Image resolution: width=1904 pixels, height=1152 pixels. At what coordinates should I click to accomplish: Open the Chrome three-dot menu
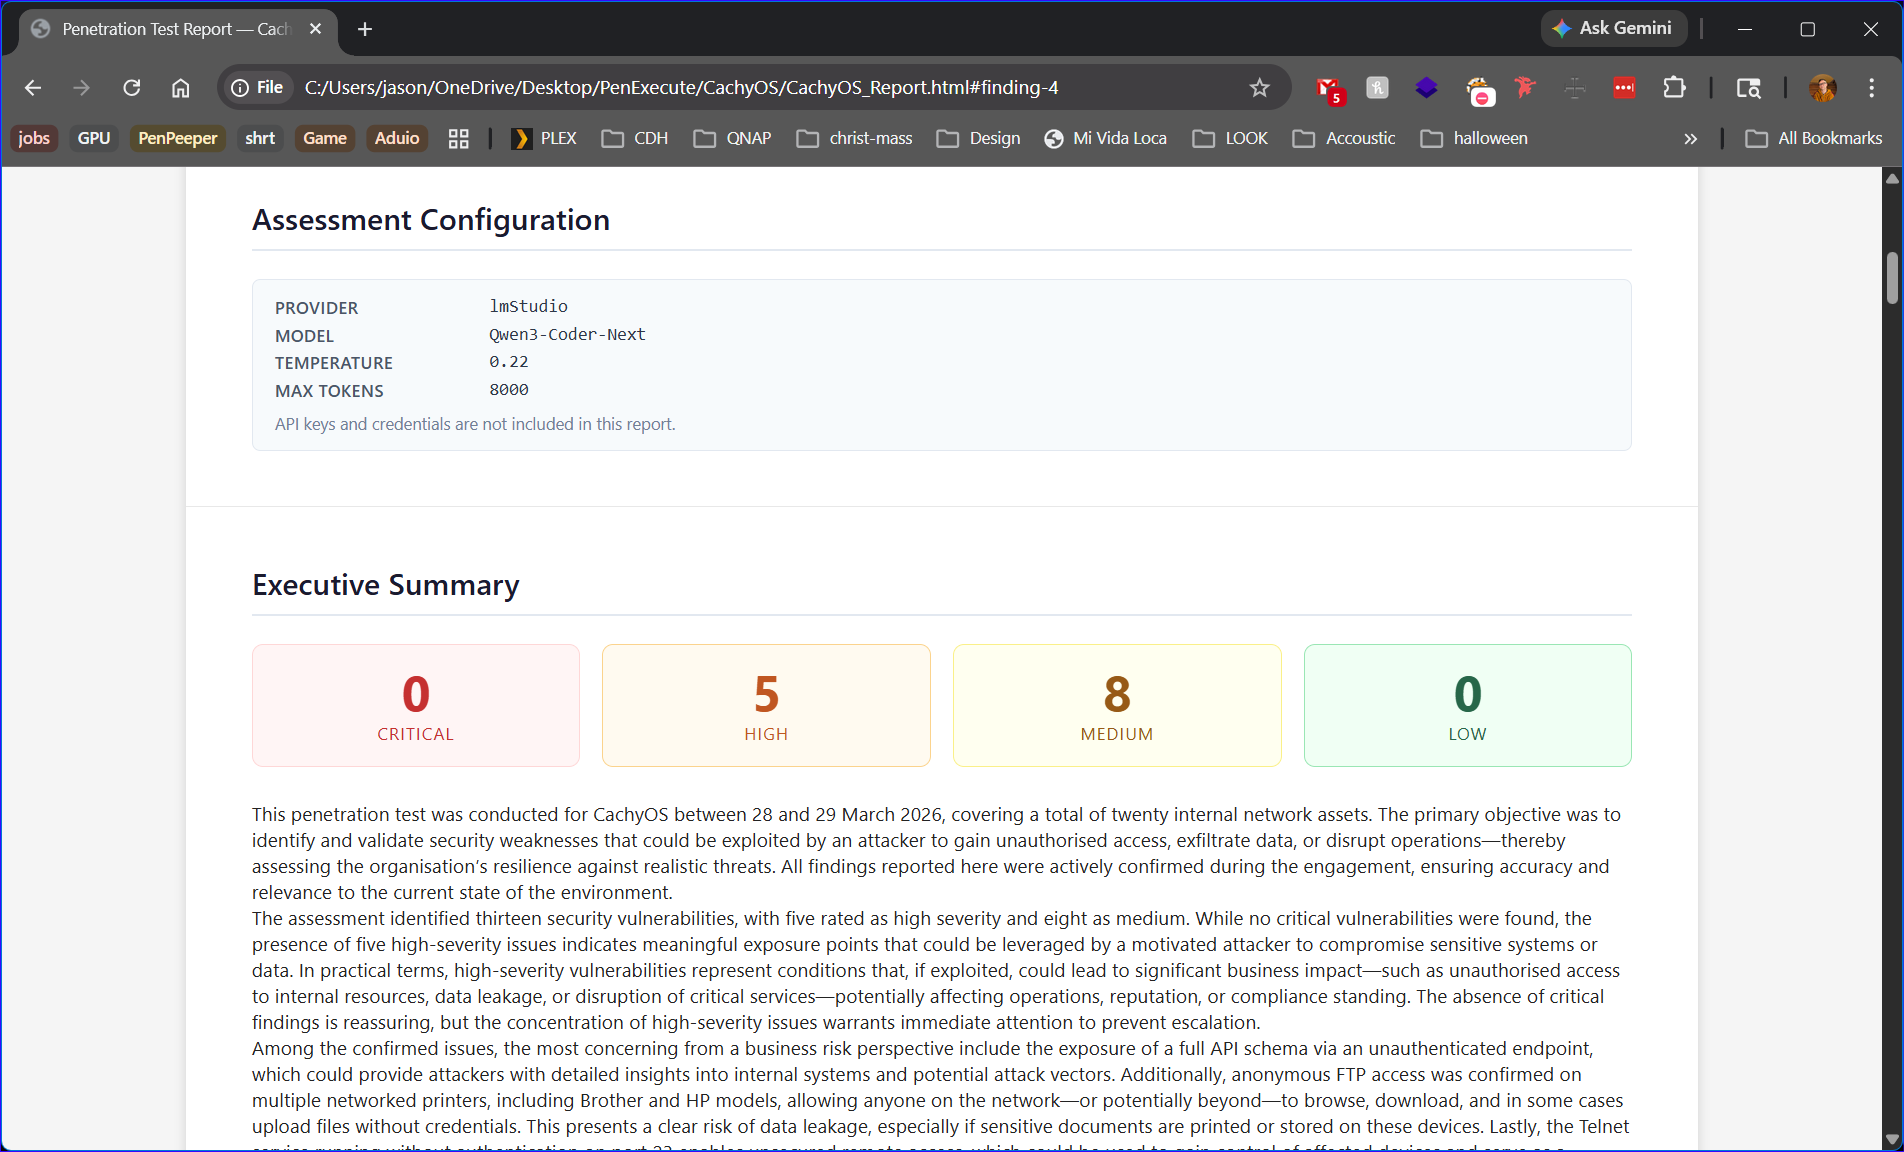click(1871, 88)
